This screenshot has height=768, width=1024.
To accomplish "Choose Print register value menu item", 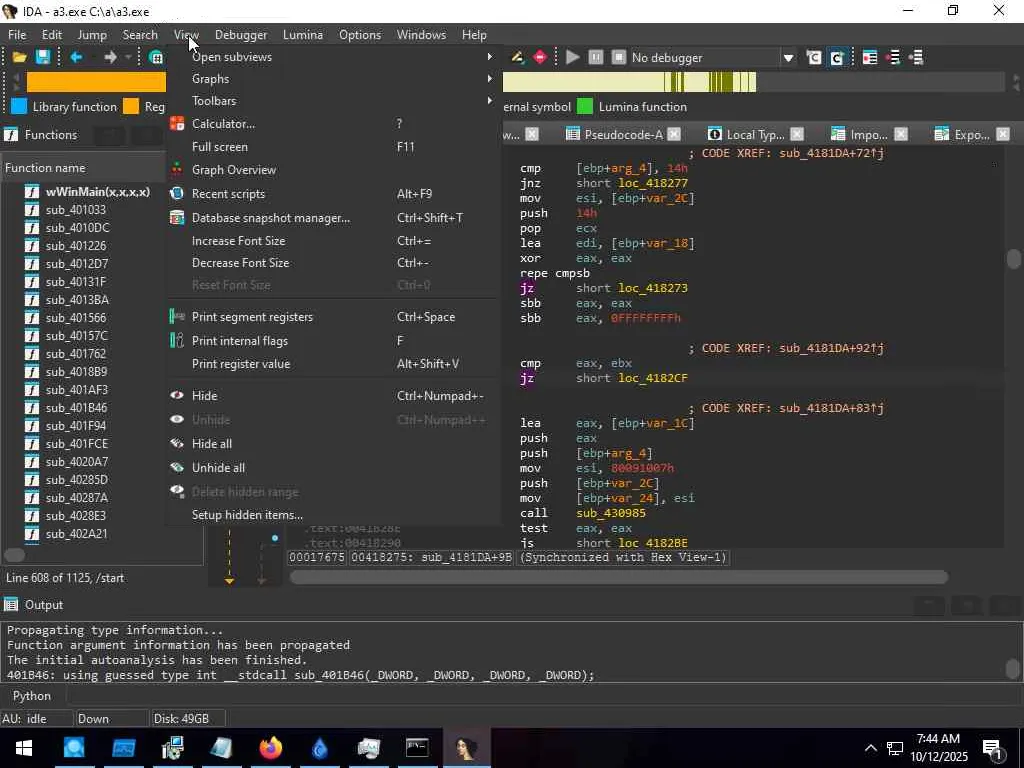I will 333,364.
